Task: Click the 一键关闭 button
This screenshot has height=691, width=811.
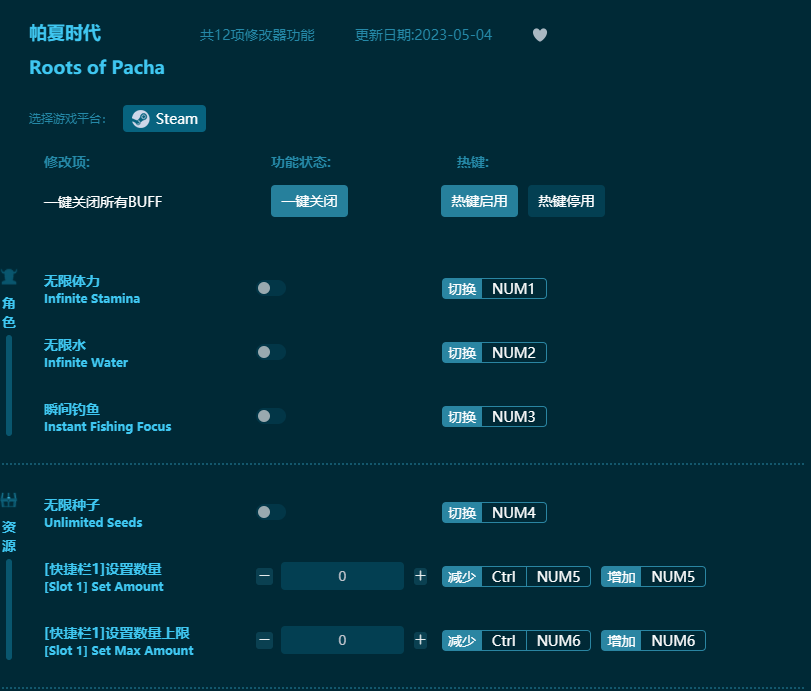Action: click(309, 201)
